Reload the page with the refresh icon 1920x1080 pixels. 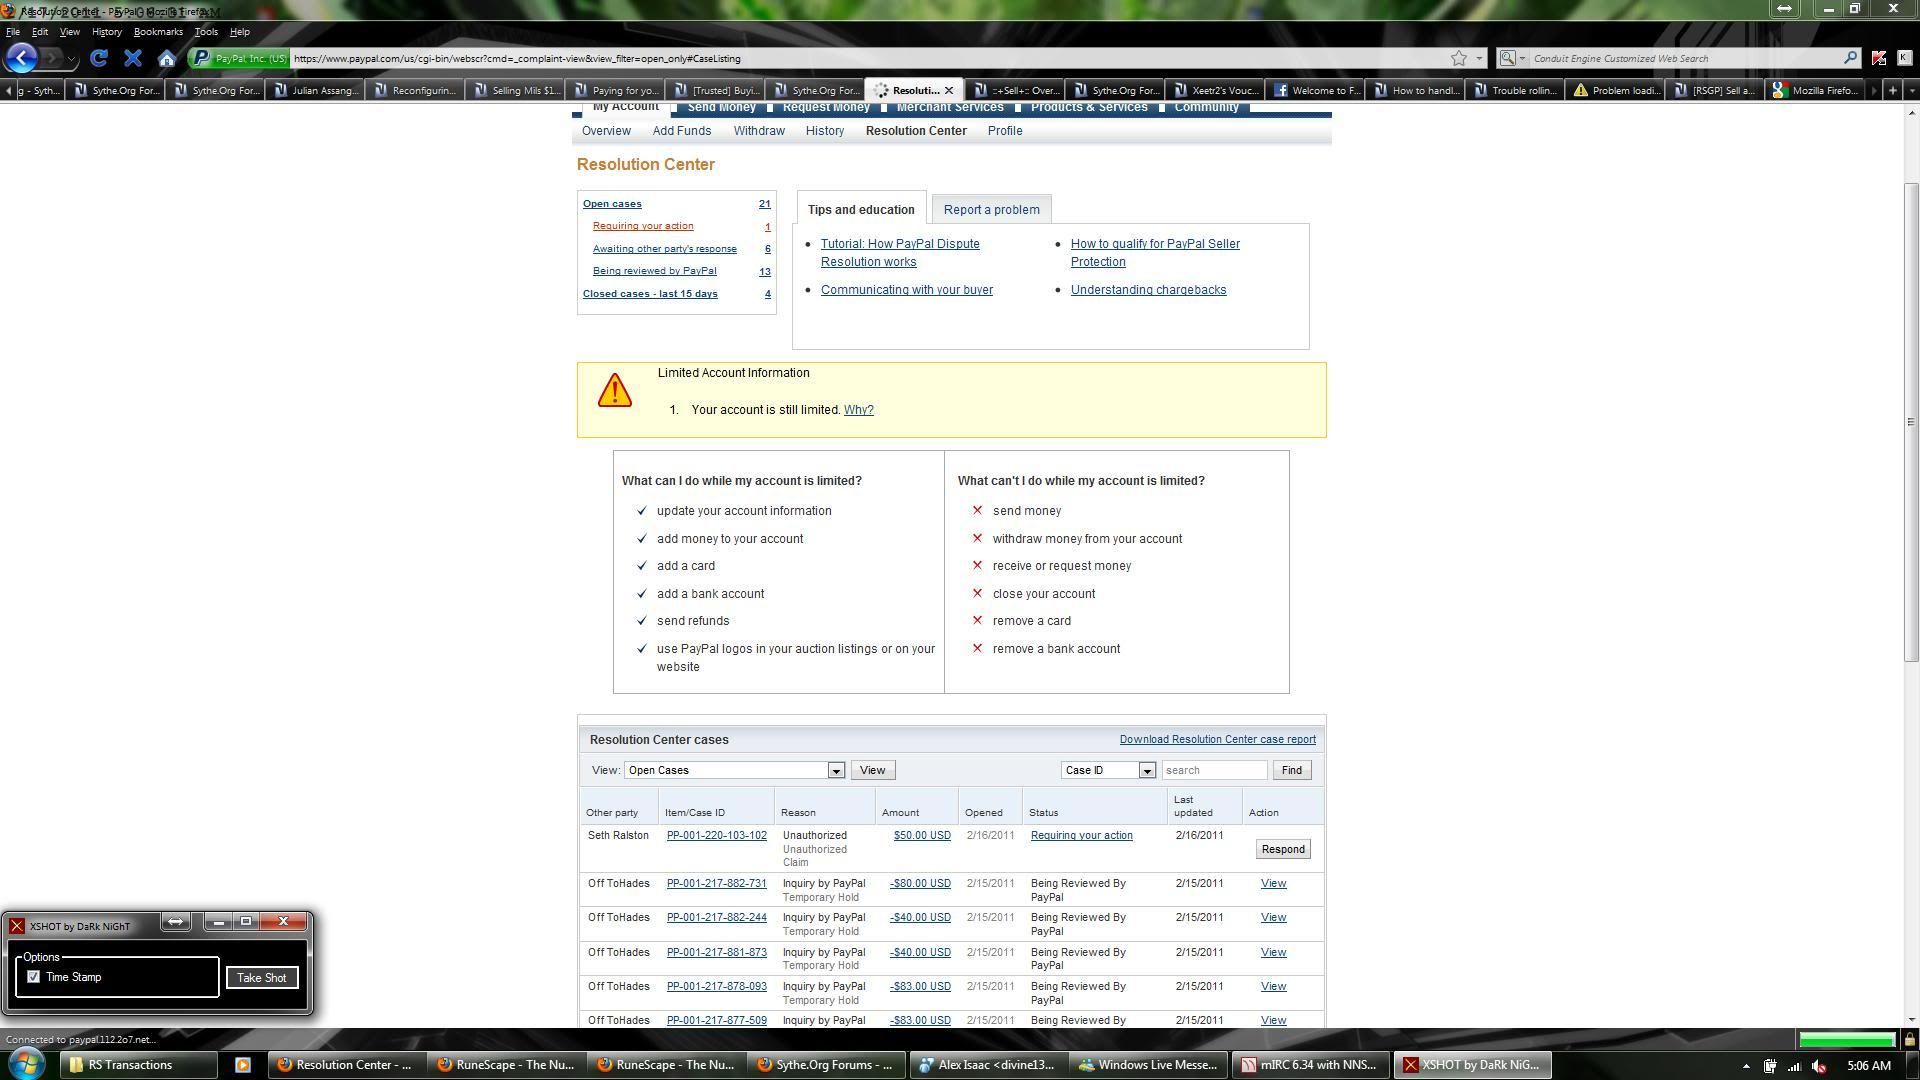pos(98,58)
